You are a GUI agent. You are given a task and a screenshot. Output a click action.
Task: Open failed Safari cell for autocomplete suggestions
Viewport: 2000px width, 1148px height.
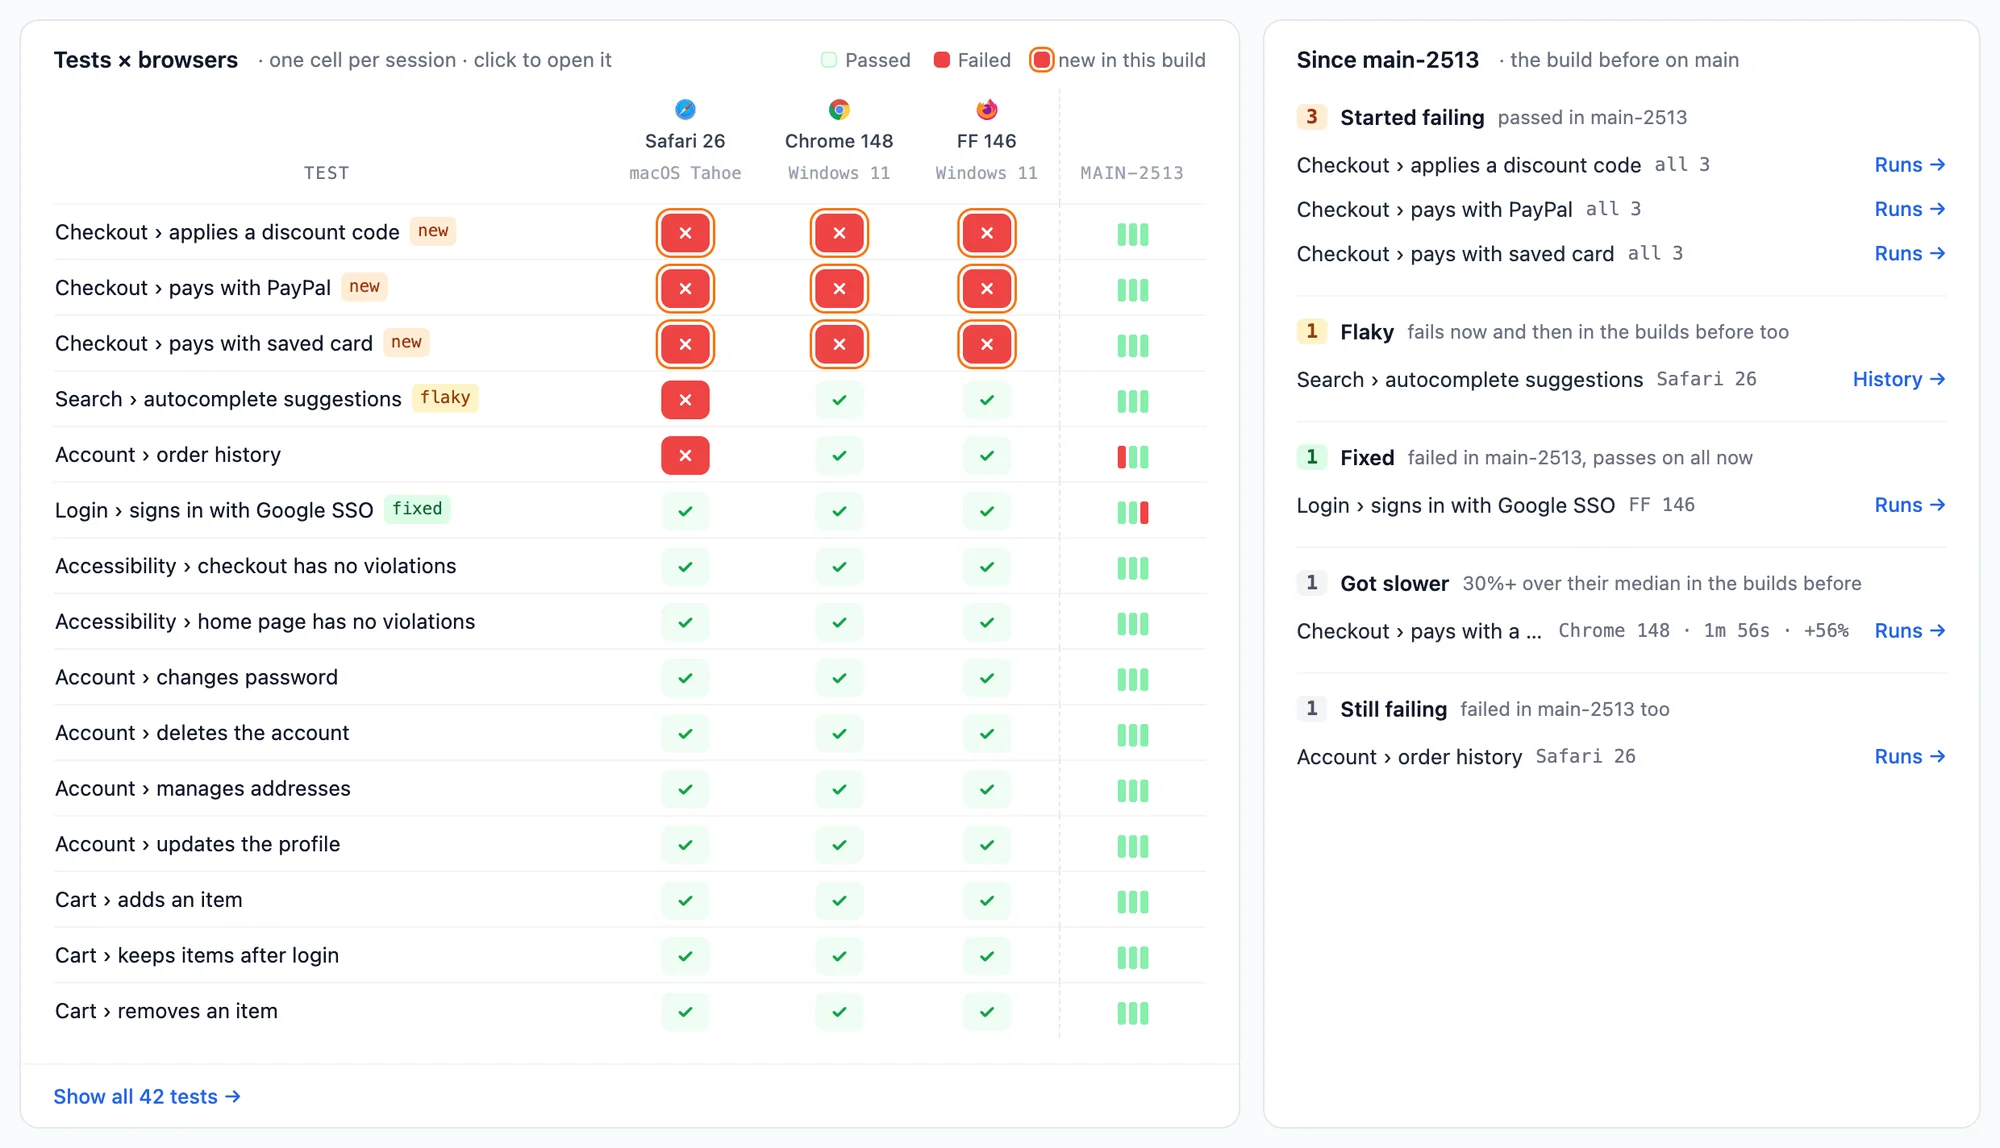pos(685,400)
